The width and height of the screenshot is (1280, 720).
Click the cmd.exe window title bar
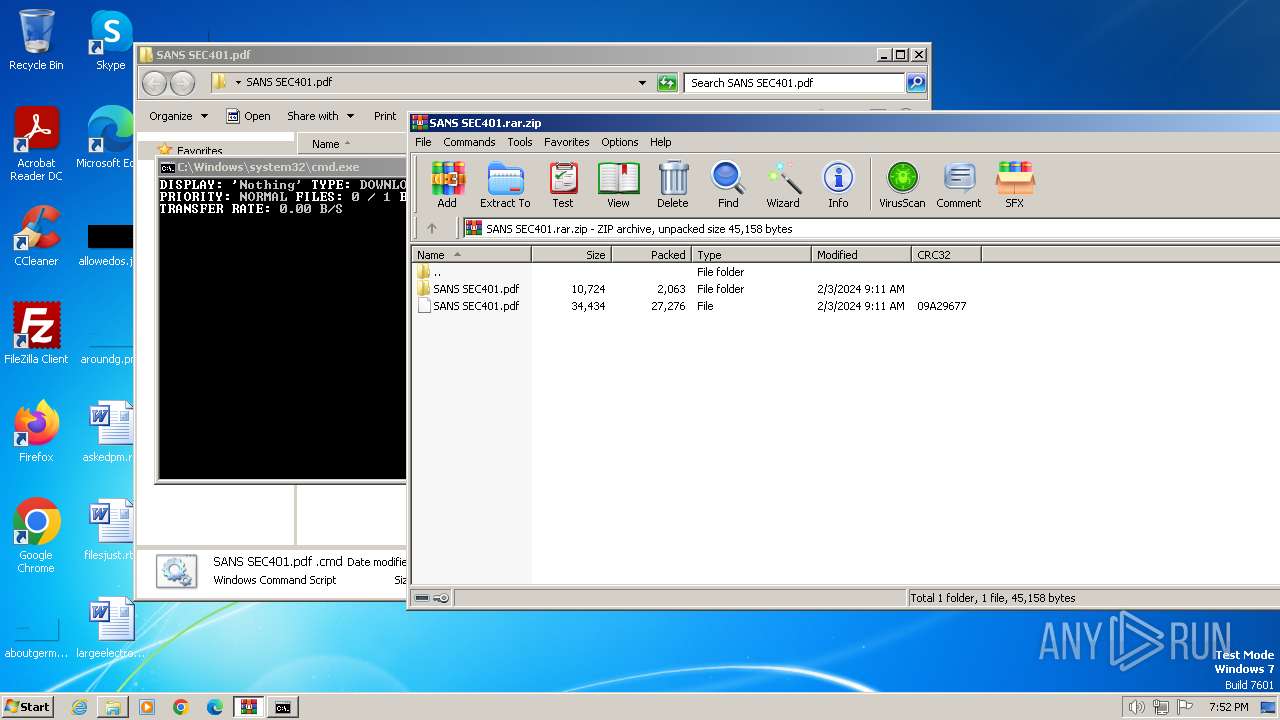[x=283, y=167]
